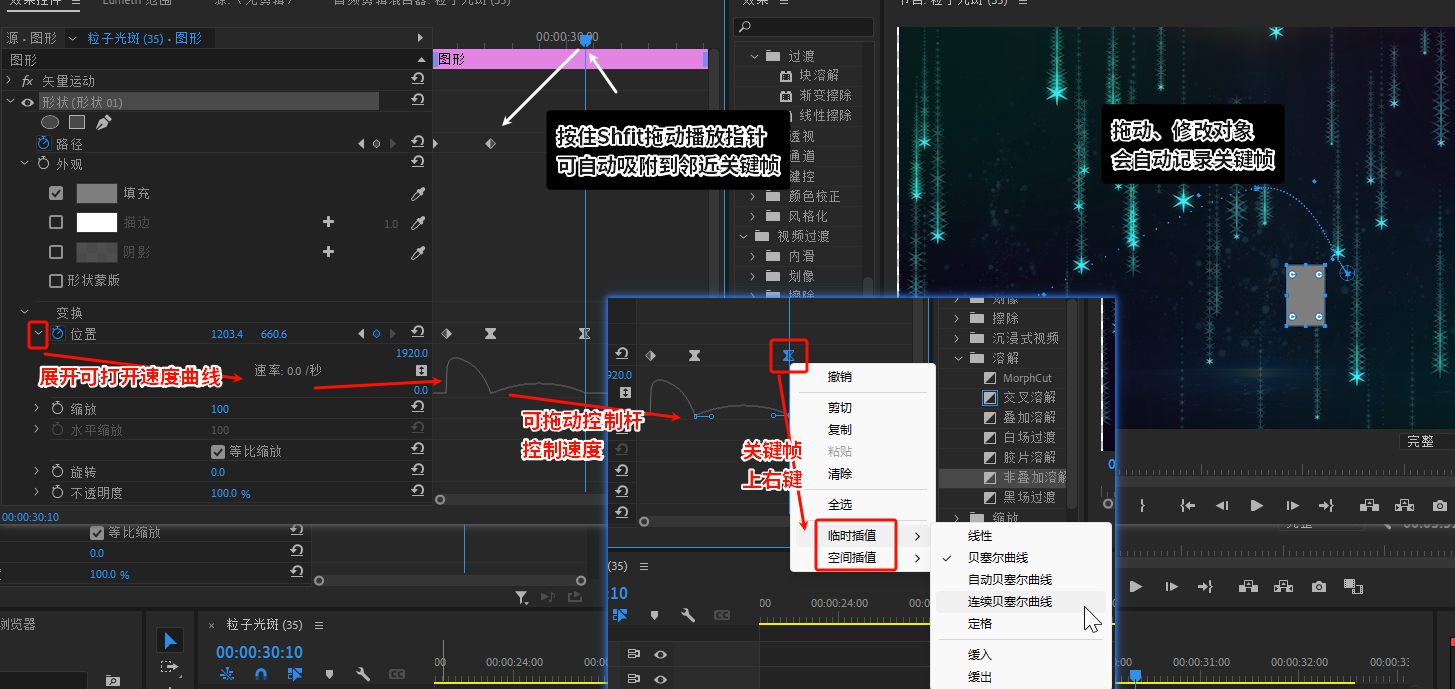This screenshot has height=689, width=1455.
Task: Add a keyframe on the 路径 row
Action: pos(376,144)
